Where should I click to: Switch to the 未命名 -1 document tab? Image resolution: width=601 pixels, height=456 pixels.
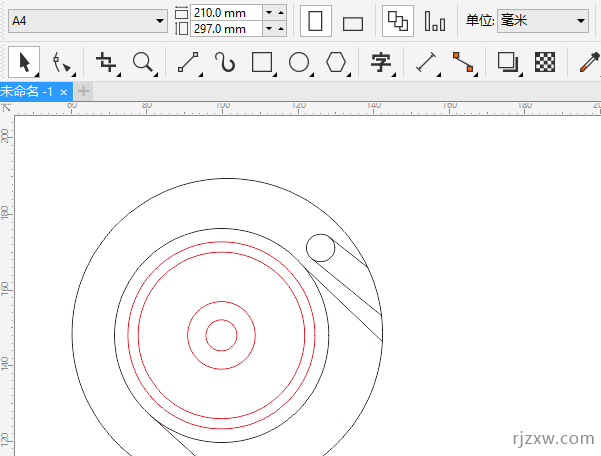(28, 91)
